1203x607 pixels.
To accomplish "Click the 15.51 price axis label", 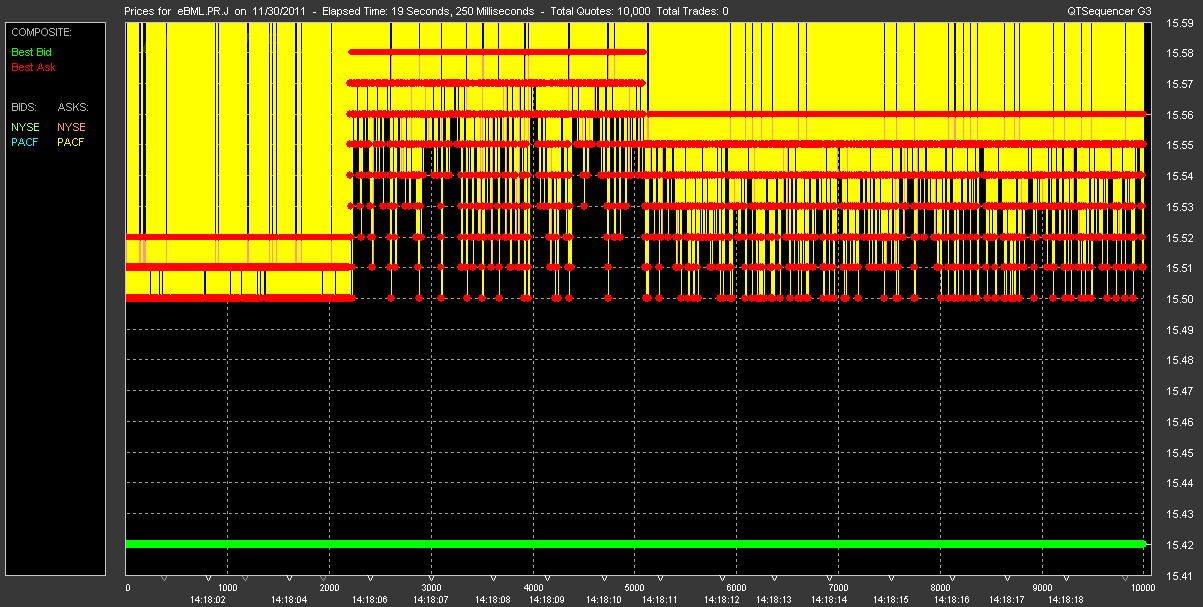I will click(x=1180, y=269).
